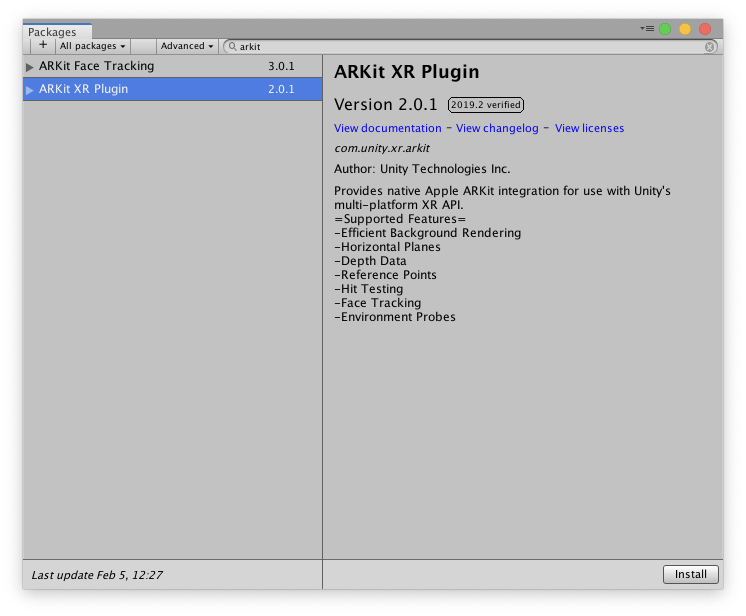Open View changelog link
This screenshot has width=746, height=616.
497,128
